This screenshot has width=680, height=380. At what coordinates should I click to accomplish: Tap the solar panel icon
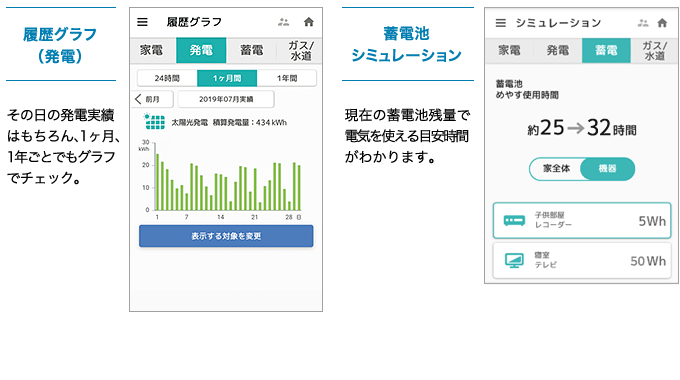154,121
